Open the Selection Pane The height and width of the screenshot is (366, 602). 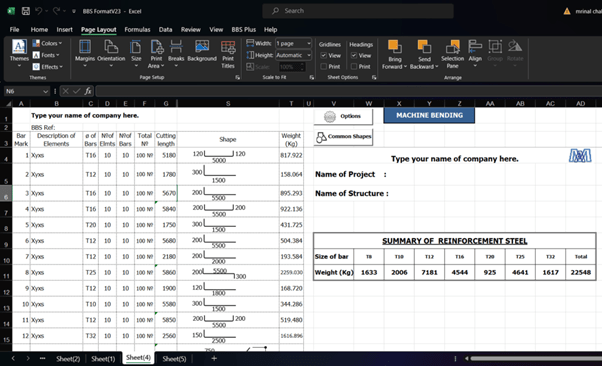tap(452, 55)
